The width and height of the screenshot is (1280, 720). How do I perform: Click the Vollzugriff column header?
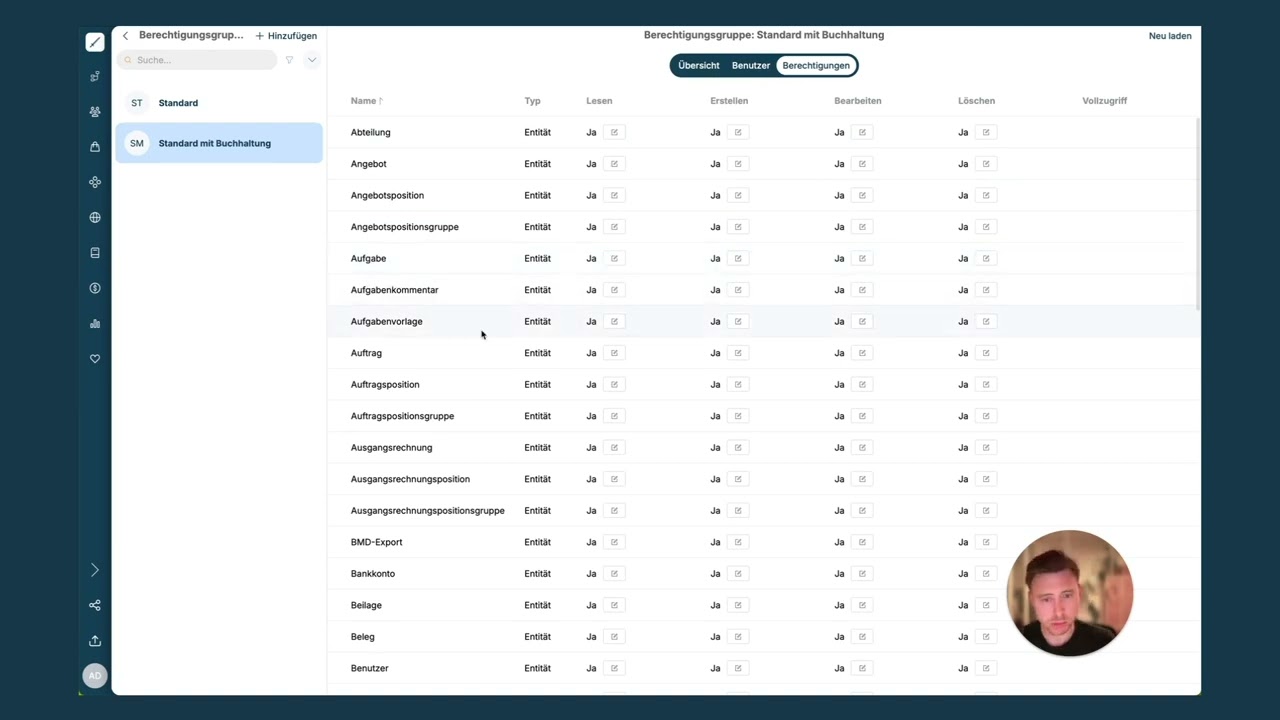[1104, 101]
